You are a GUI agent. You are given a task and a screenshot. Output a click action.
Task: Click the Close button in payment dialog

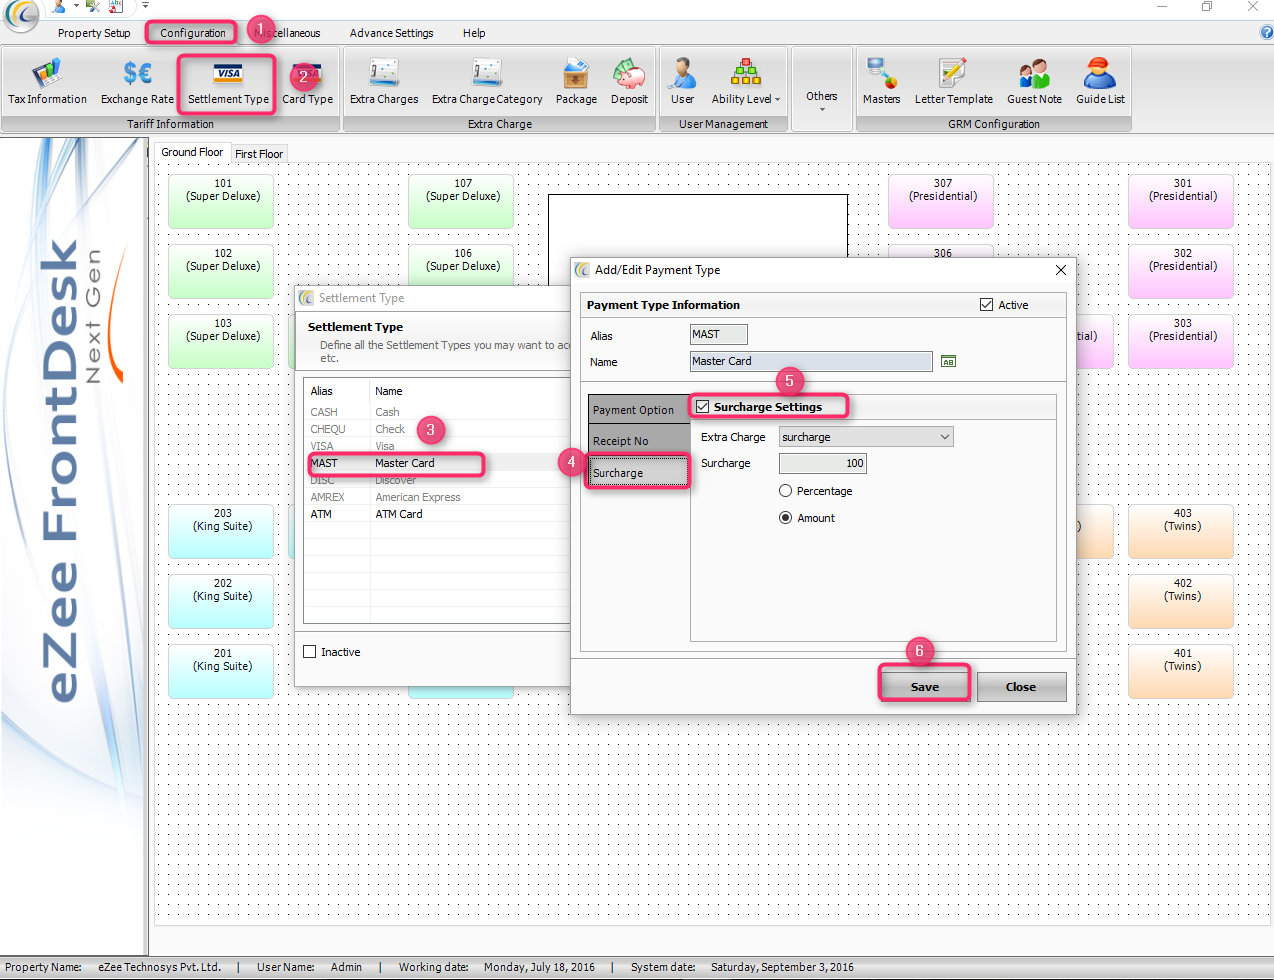pos(1021,687)
